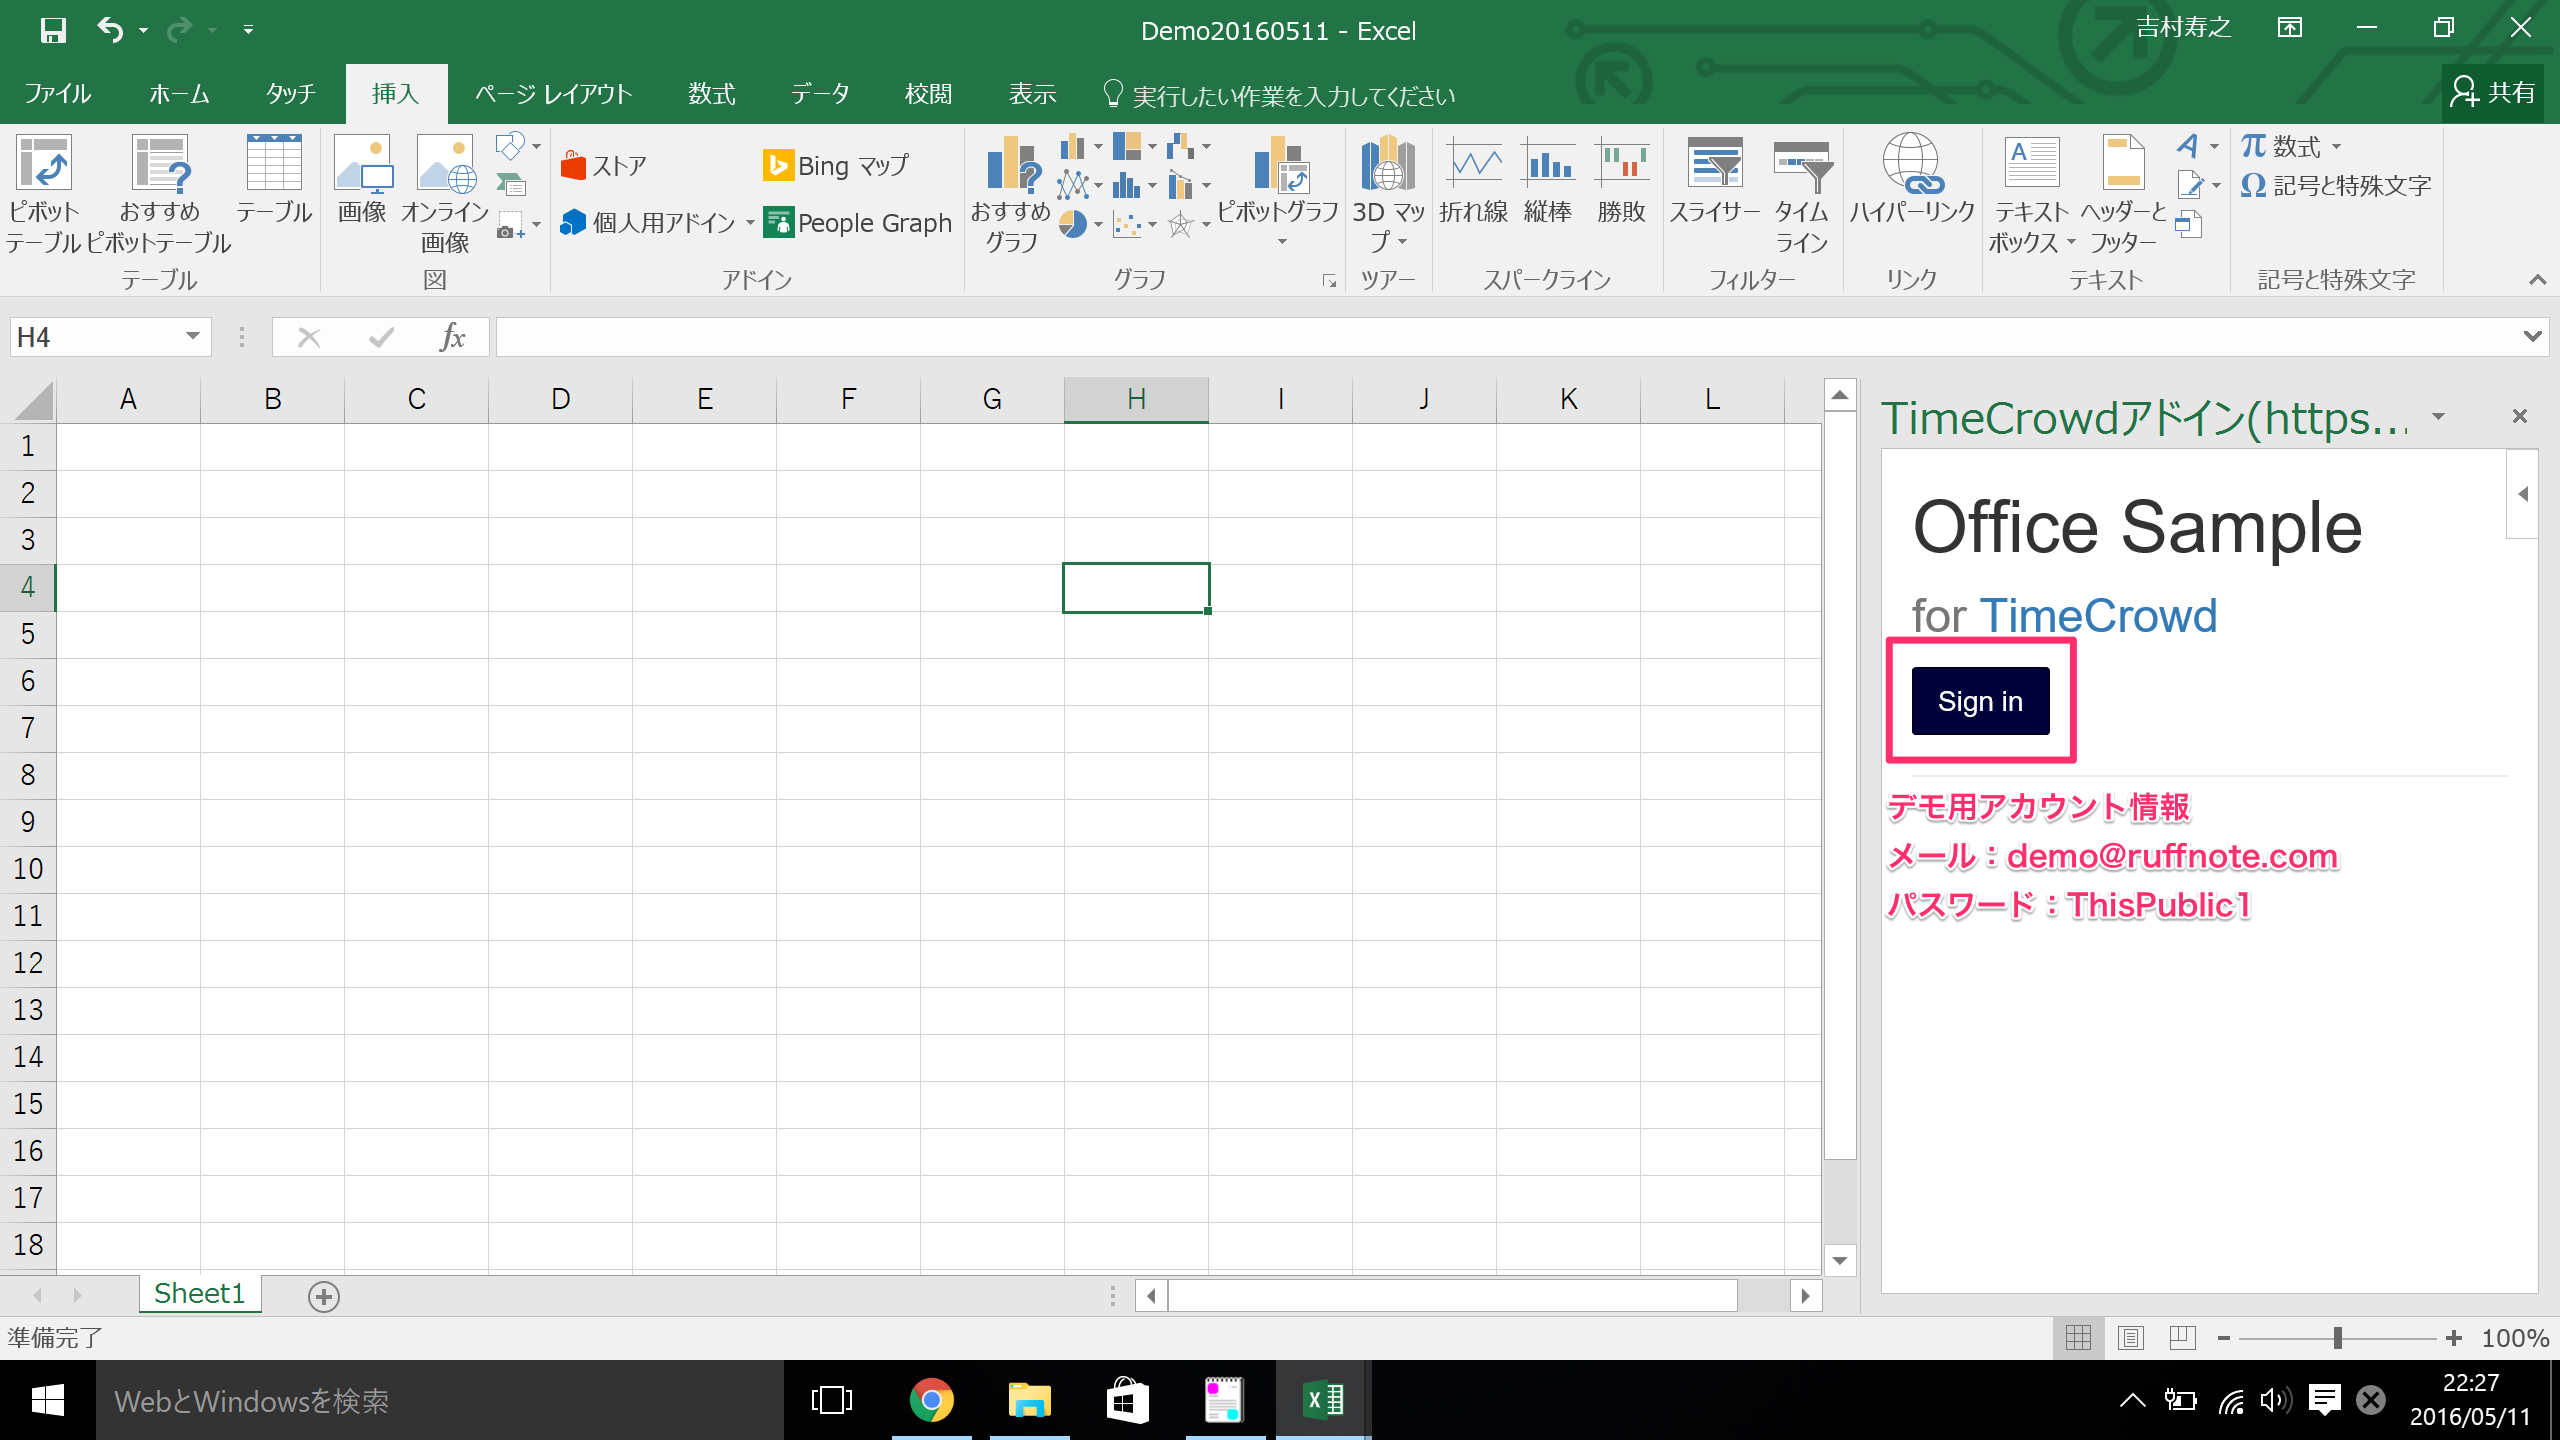Click vertical scrollbar down arrow
This screenshot has width=2560, height=1440.
[1840, 1260]
